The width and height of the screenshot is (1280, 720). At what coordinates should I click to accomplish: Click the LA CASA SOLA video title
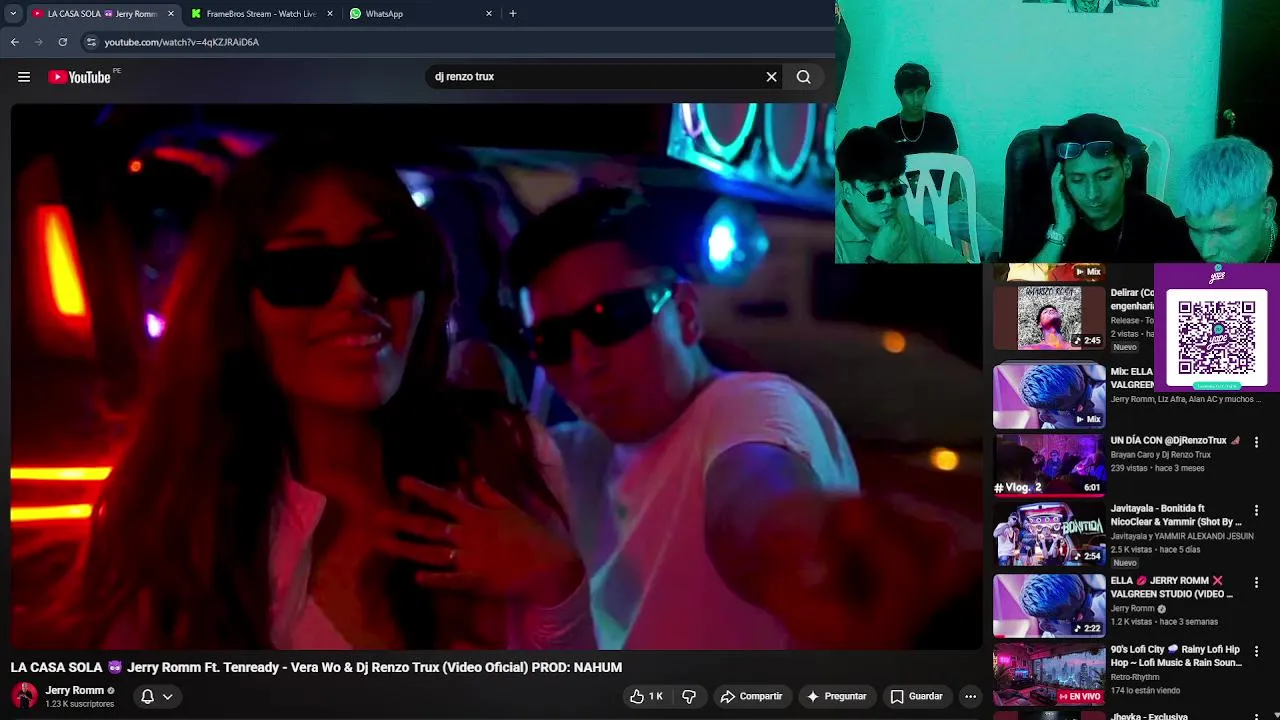click(316, 667)
